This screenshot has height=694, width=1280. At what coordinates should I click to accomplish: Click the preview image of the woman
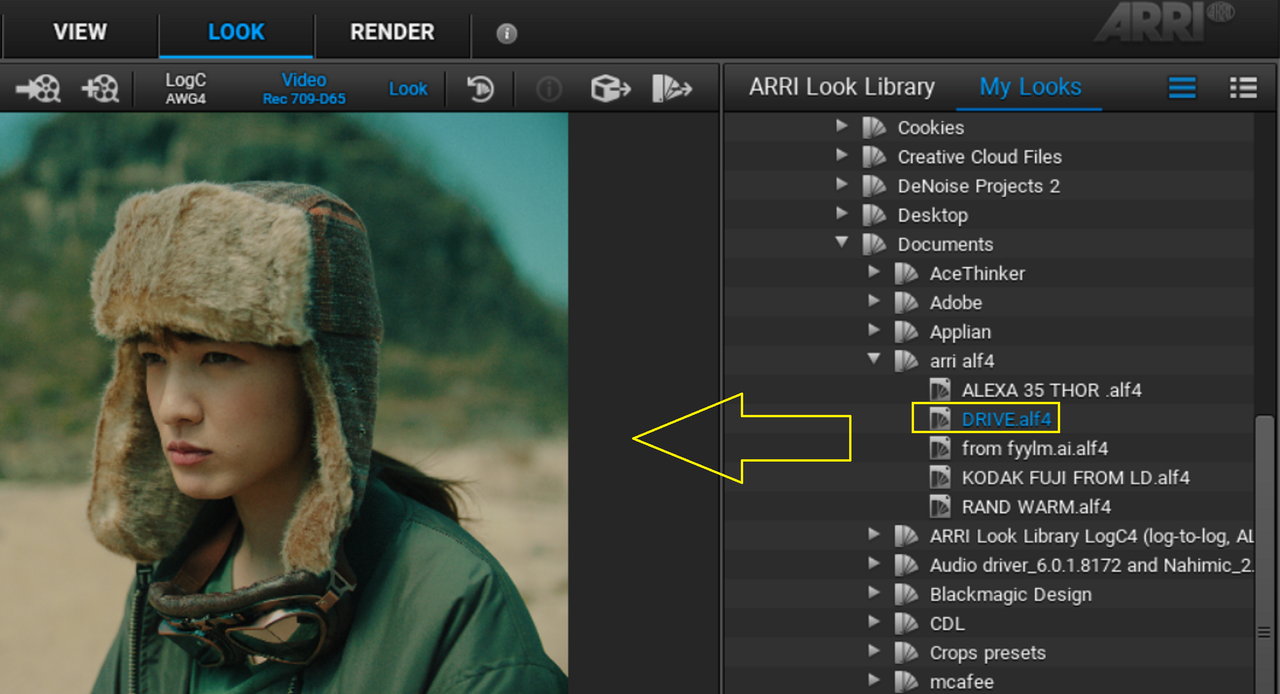point(284,403)
